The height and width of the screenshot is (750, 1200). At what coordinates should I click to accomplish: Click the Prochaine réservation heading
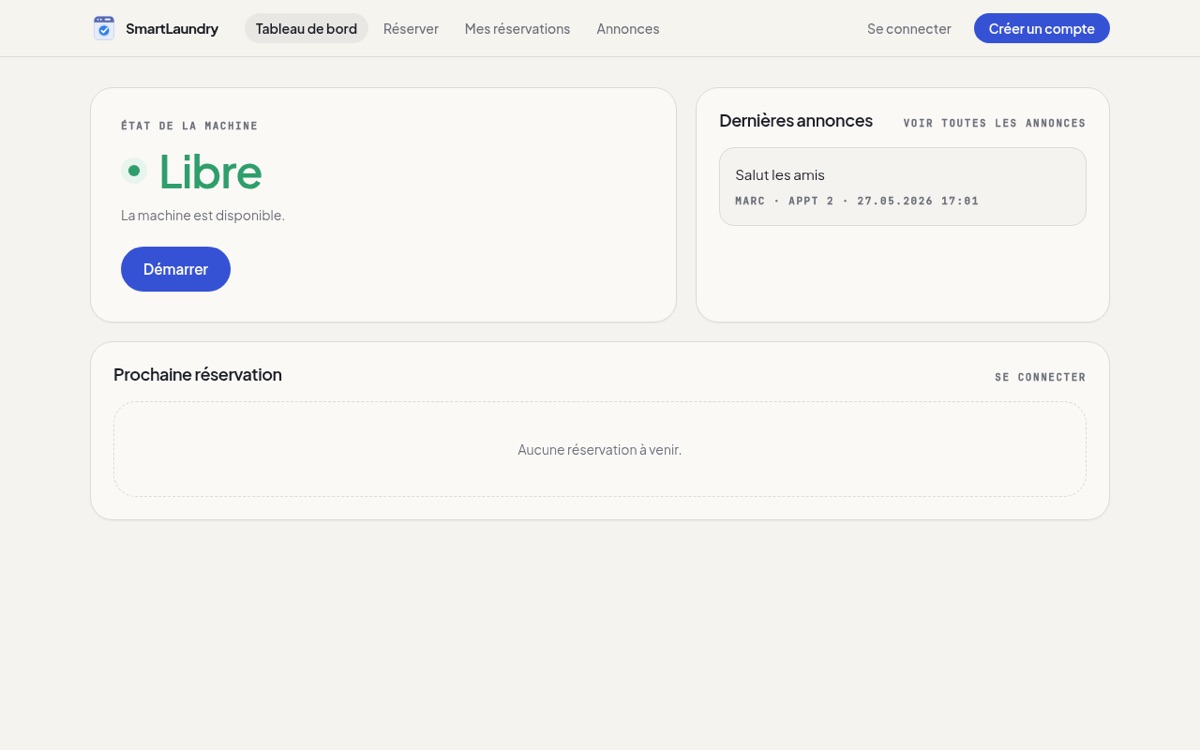pos(198,375)
